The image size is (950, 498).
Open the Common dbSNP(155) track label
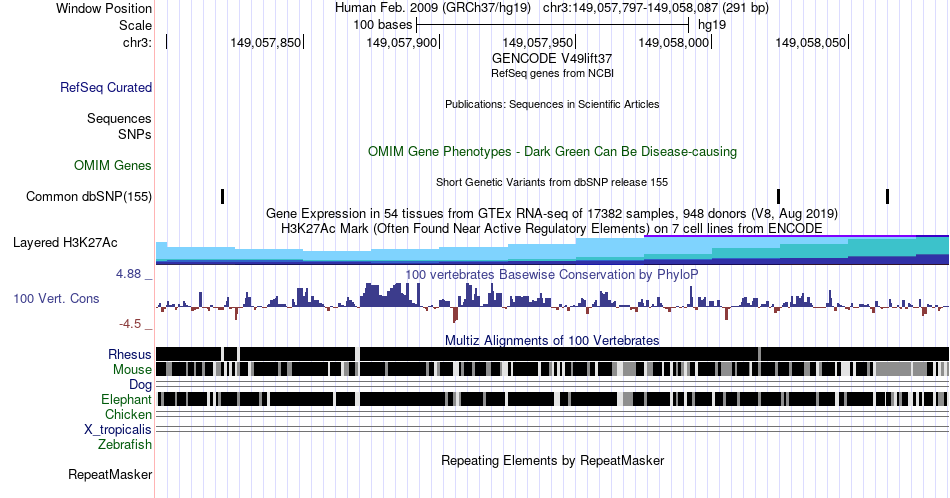(89, 196)
